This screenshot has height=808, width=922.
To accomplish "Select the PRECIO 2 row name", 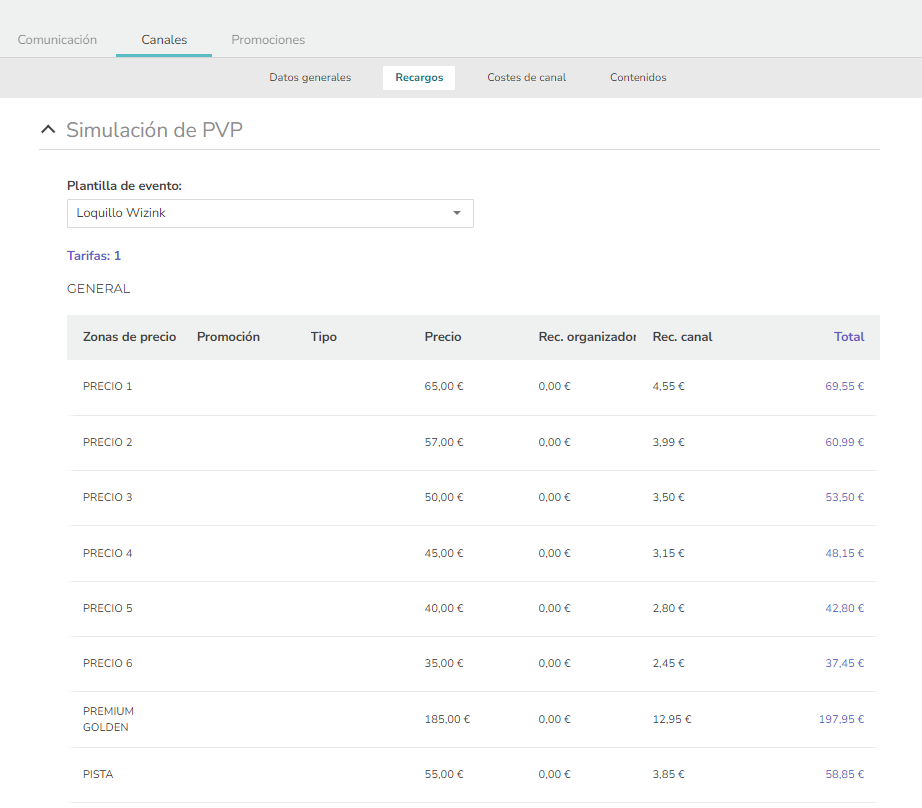I will click(108, 442).
